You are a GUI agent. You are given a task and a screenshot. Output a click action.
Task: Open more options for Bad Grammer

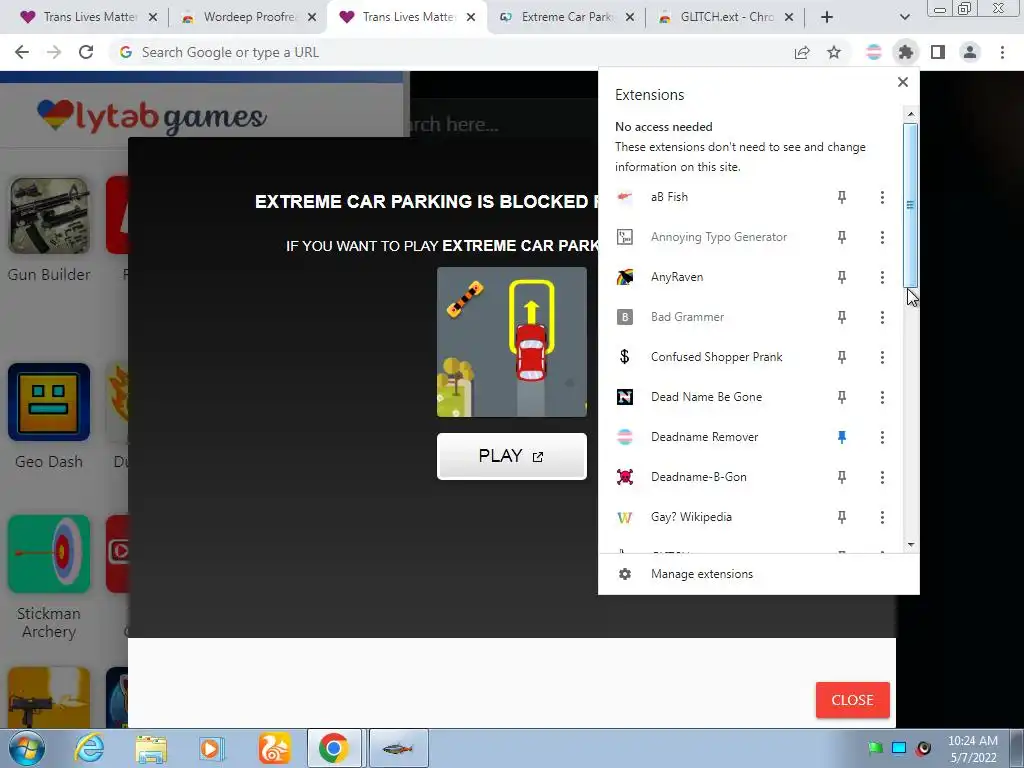point(882,317)
